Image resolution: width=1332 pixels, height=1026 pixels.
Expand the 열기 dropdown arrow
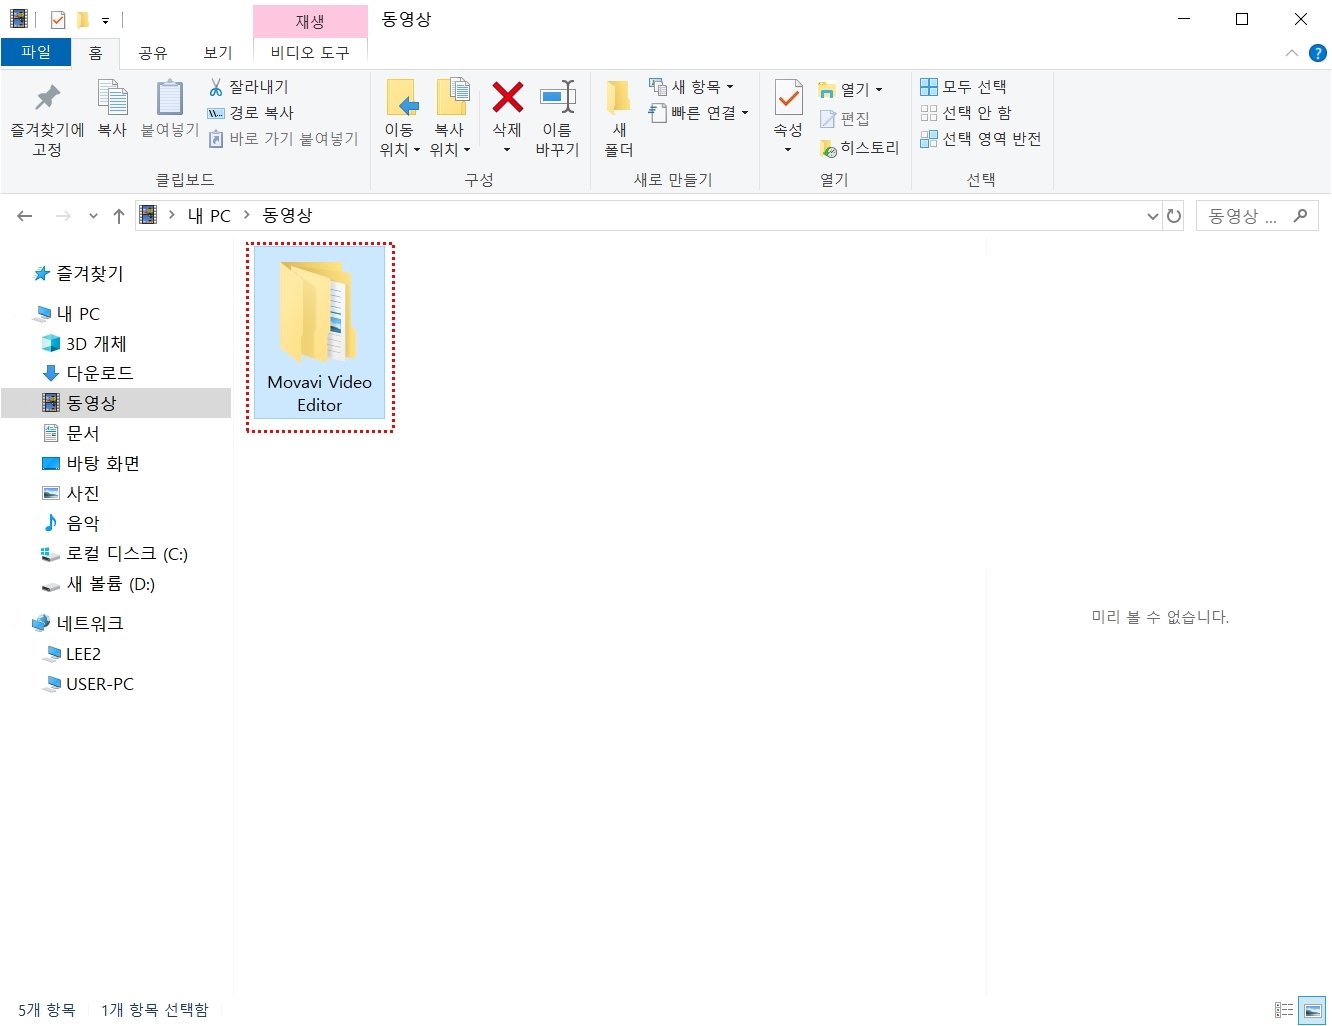click(x=879, y=90)
